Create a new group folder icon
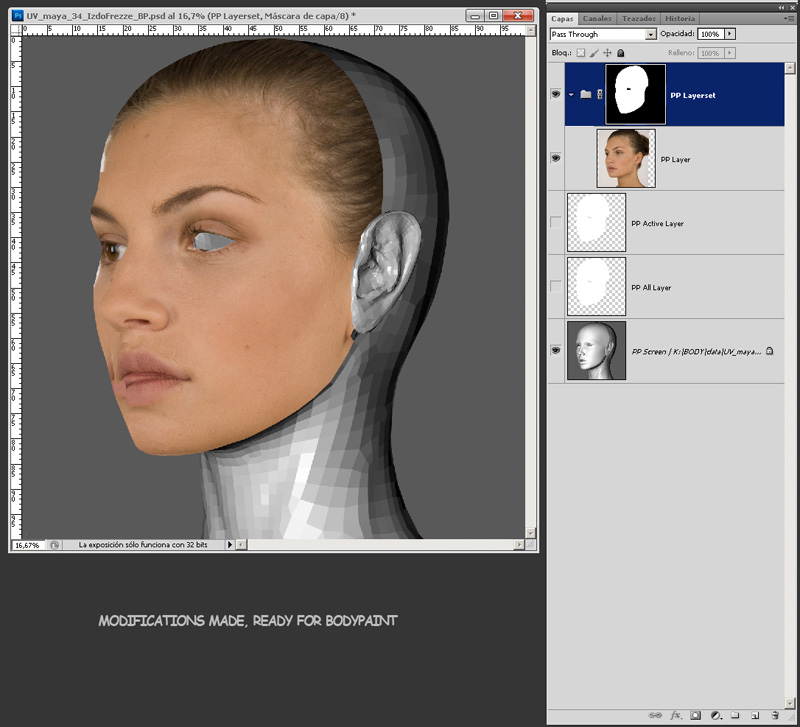Viewport: 800px width, 727px height. 735,715
